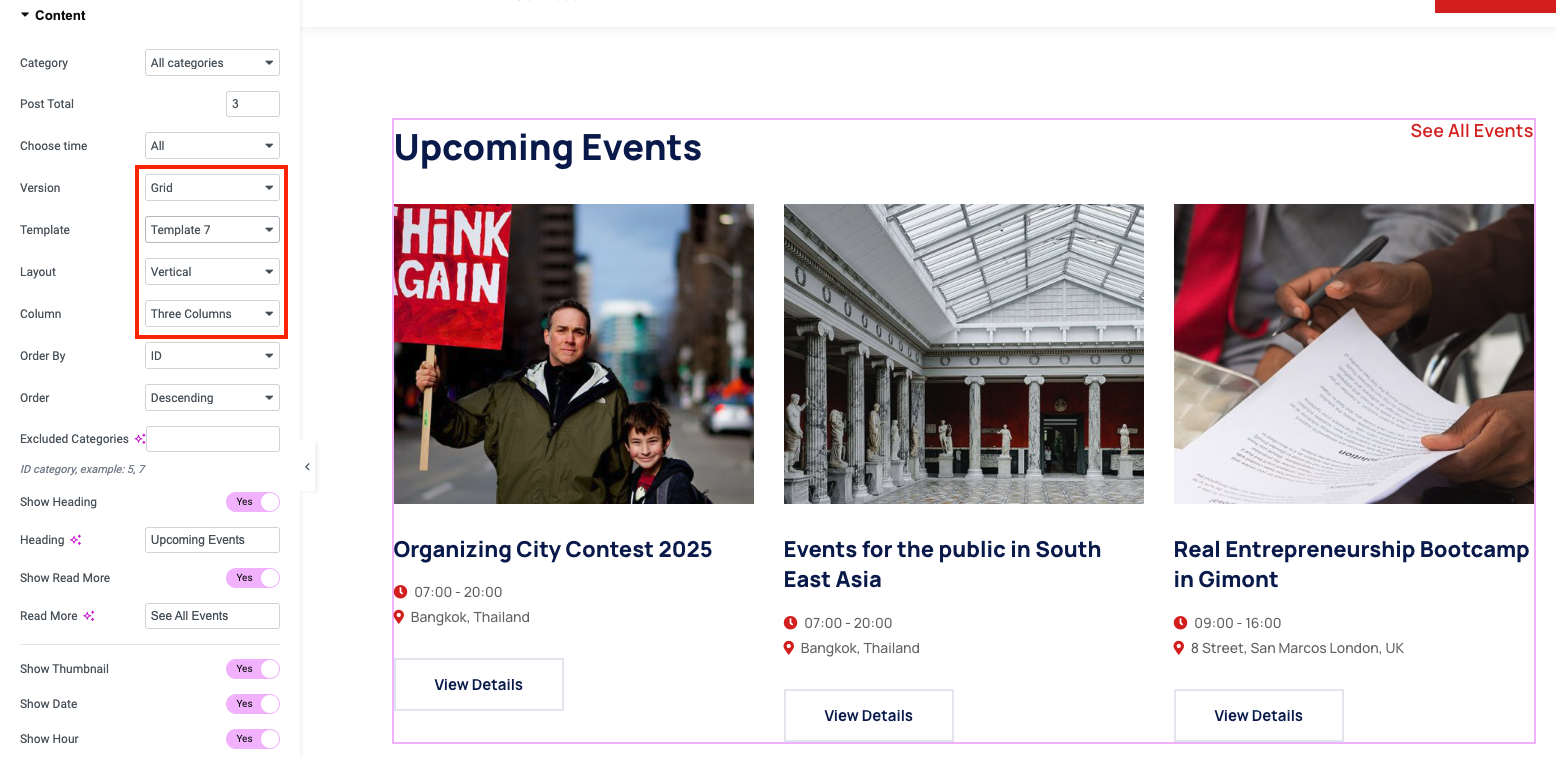The height and width of the screenshot is (758, 1556).
Task: Click location pin beside San Marcos London address
Action: click(x=1180, y=648)
